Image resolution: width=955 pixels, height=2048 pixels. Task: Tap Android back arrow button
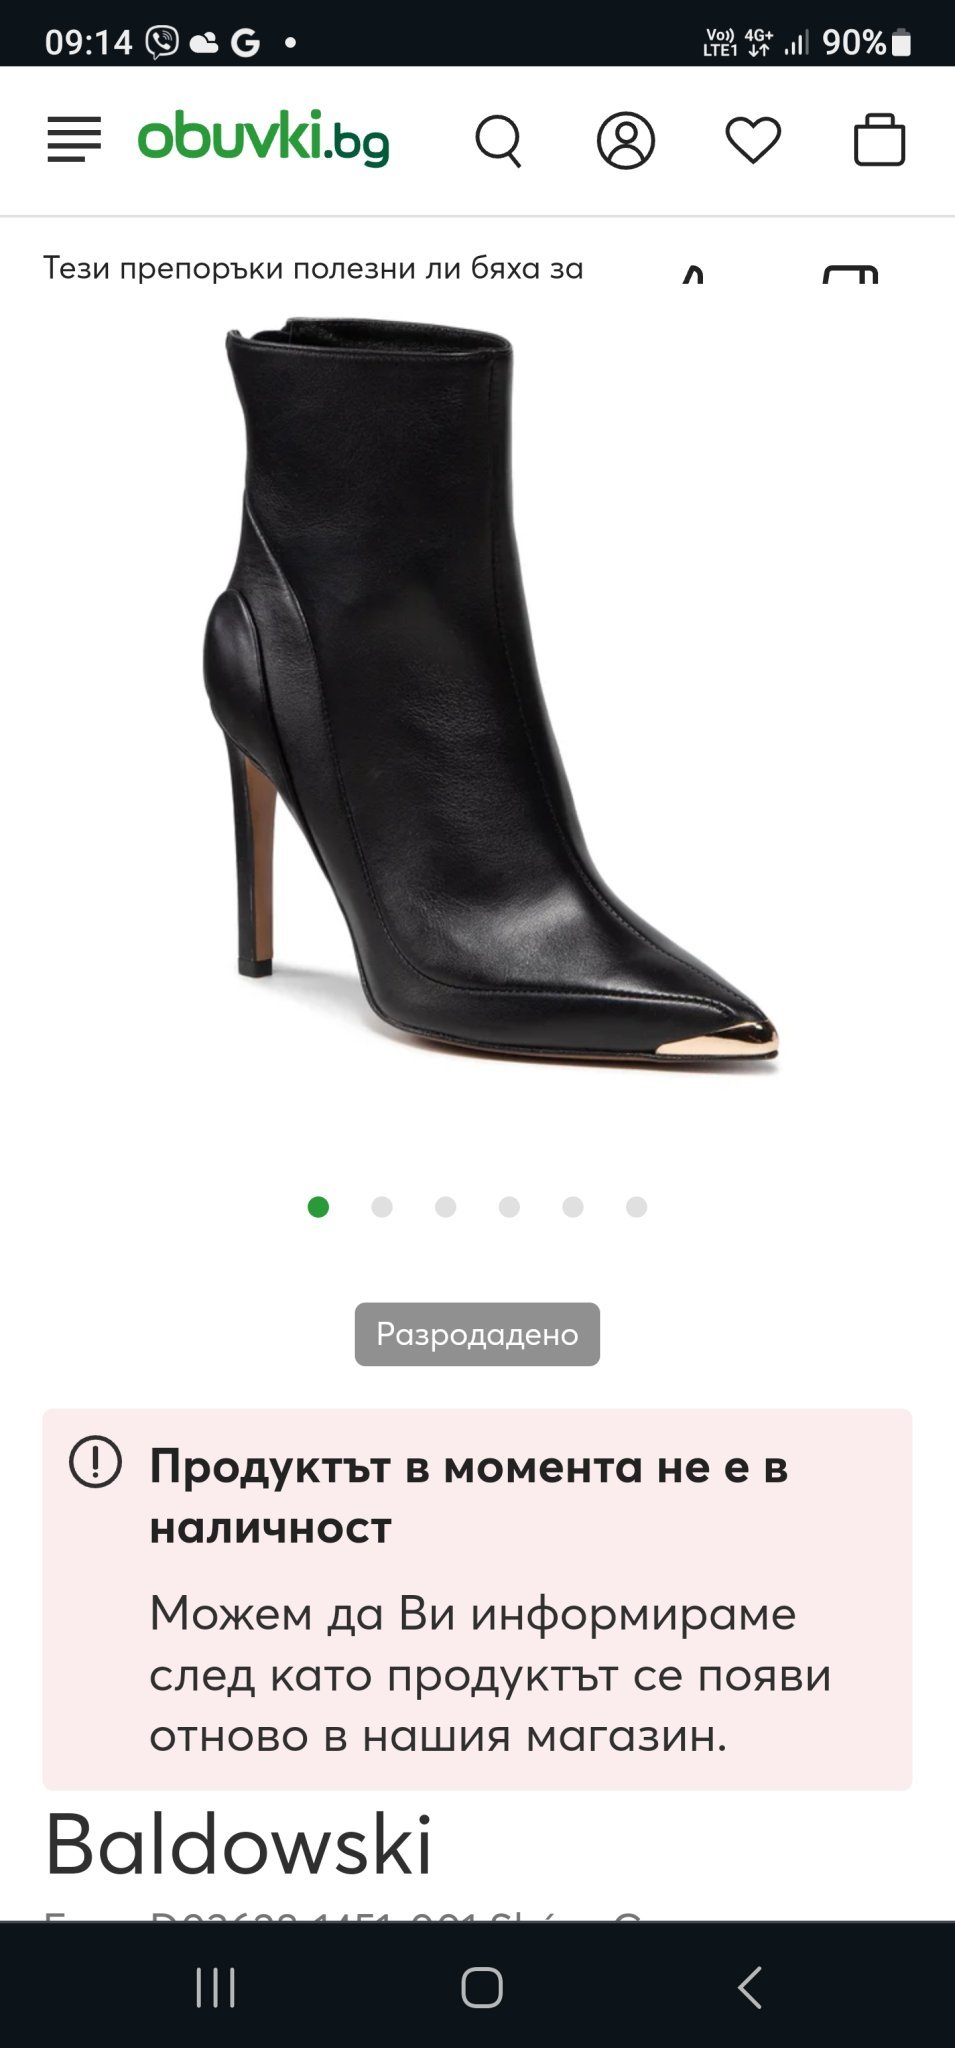(x=749, y=1987)
